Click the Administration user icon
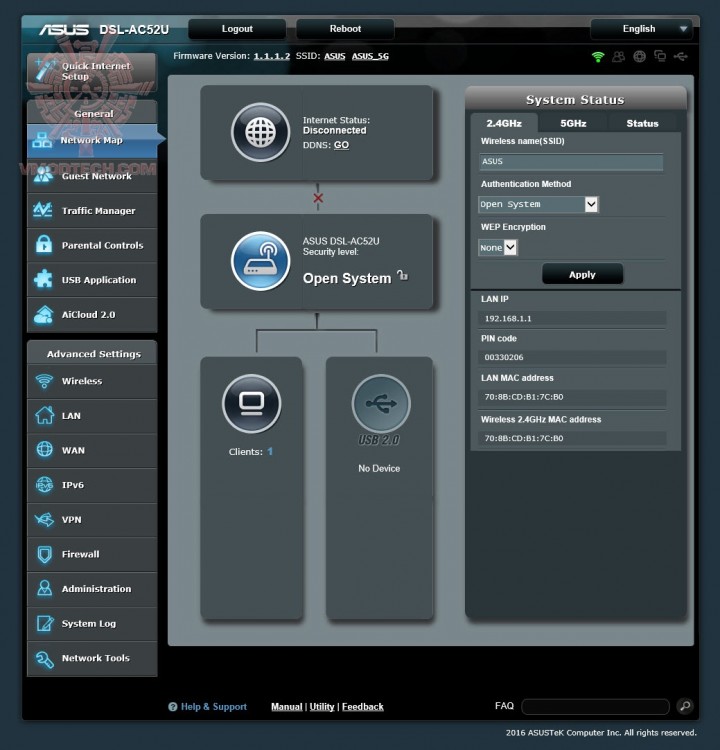The height and width of the screenshot is (750, 720). pyautogui.click(x=44, y=588)
